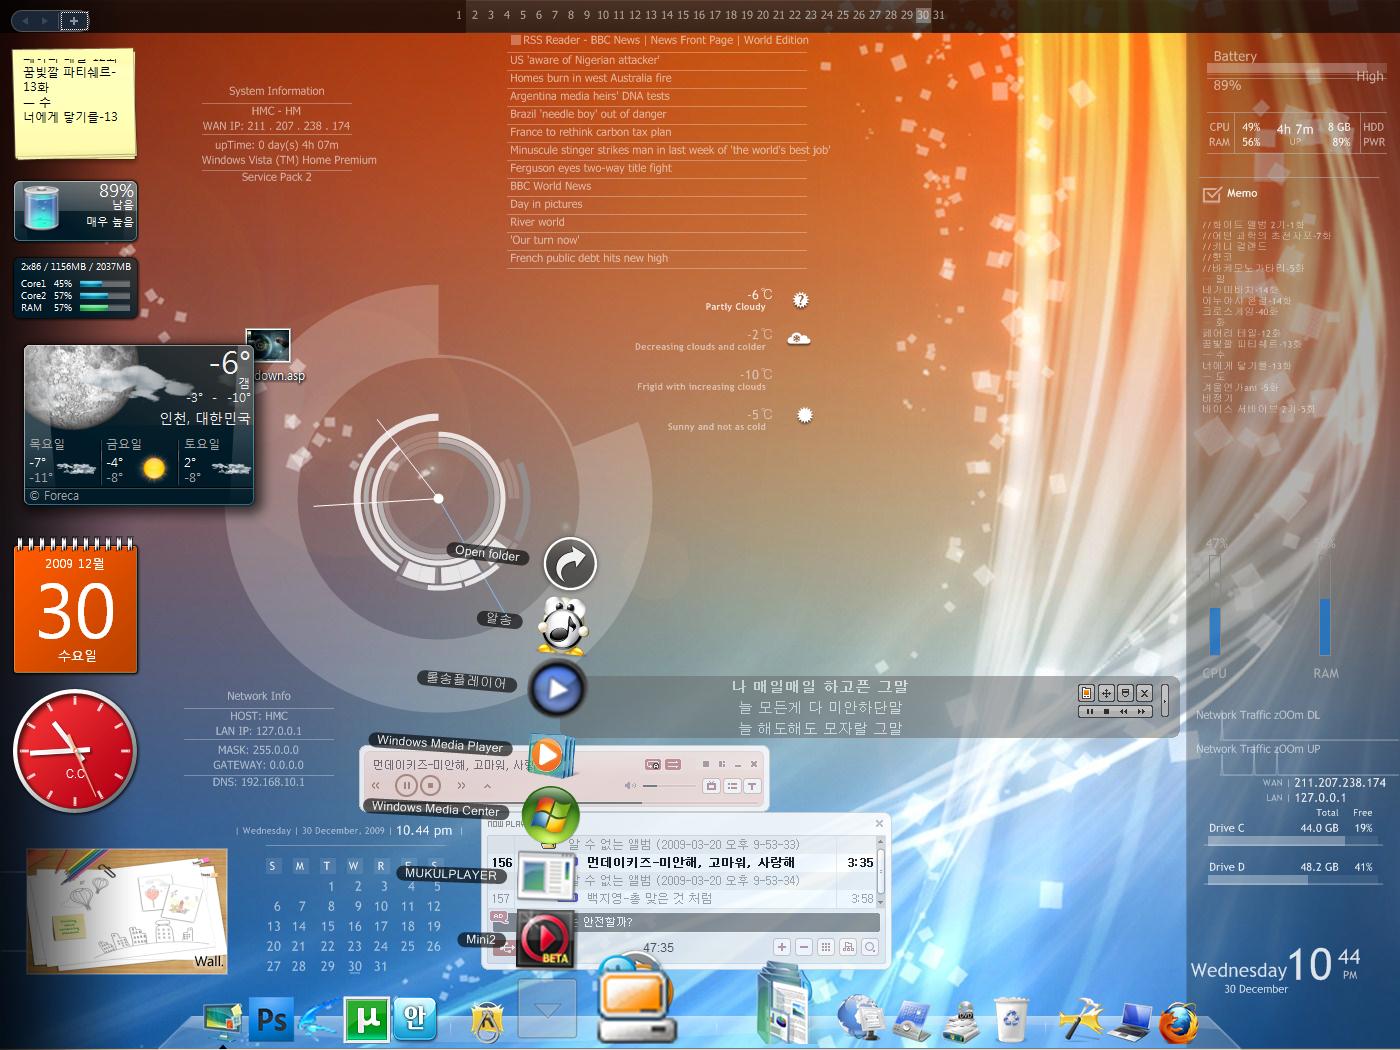Open 'US aware of Nigerian attacker' headline

click(584, 60)
